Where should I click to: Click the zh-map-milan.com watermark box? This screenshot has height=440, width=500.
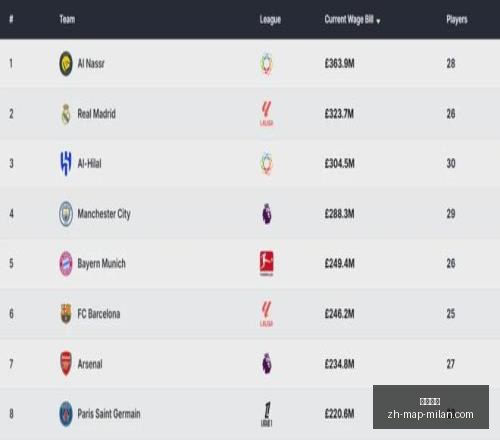431,407
